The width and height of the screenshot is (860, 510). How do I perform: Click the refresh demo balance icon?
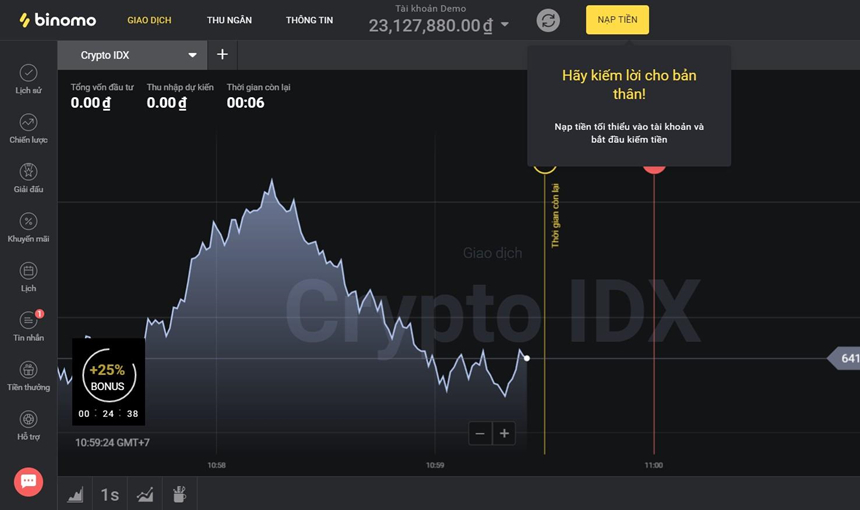point(548,20)
